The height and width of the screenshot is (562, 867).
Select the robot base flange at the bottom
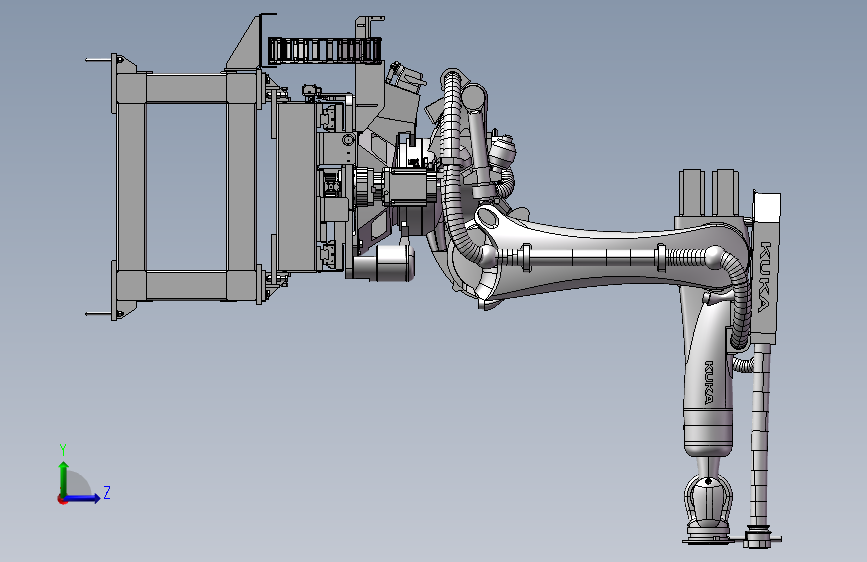(x=709, y=538)
